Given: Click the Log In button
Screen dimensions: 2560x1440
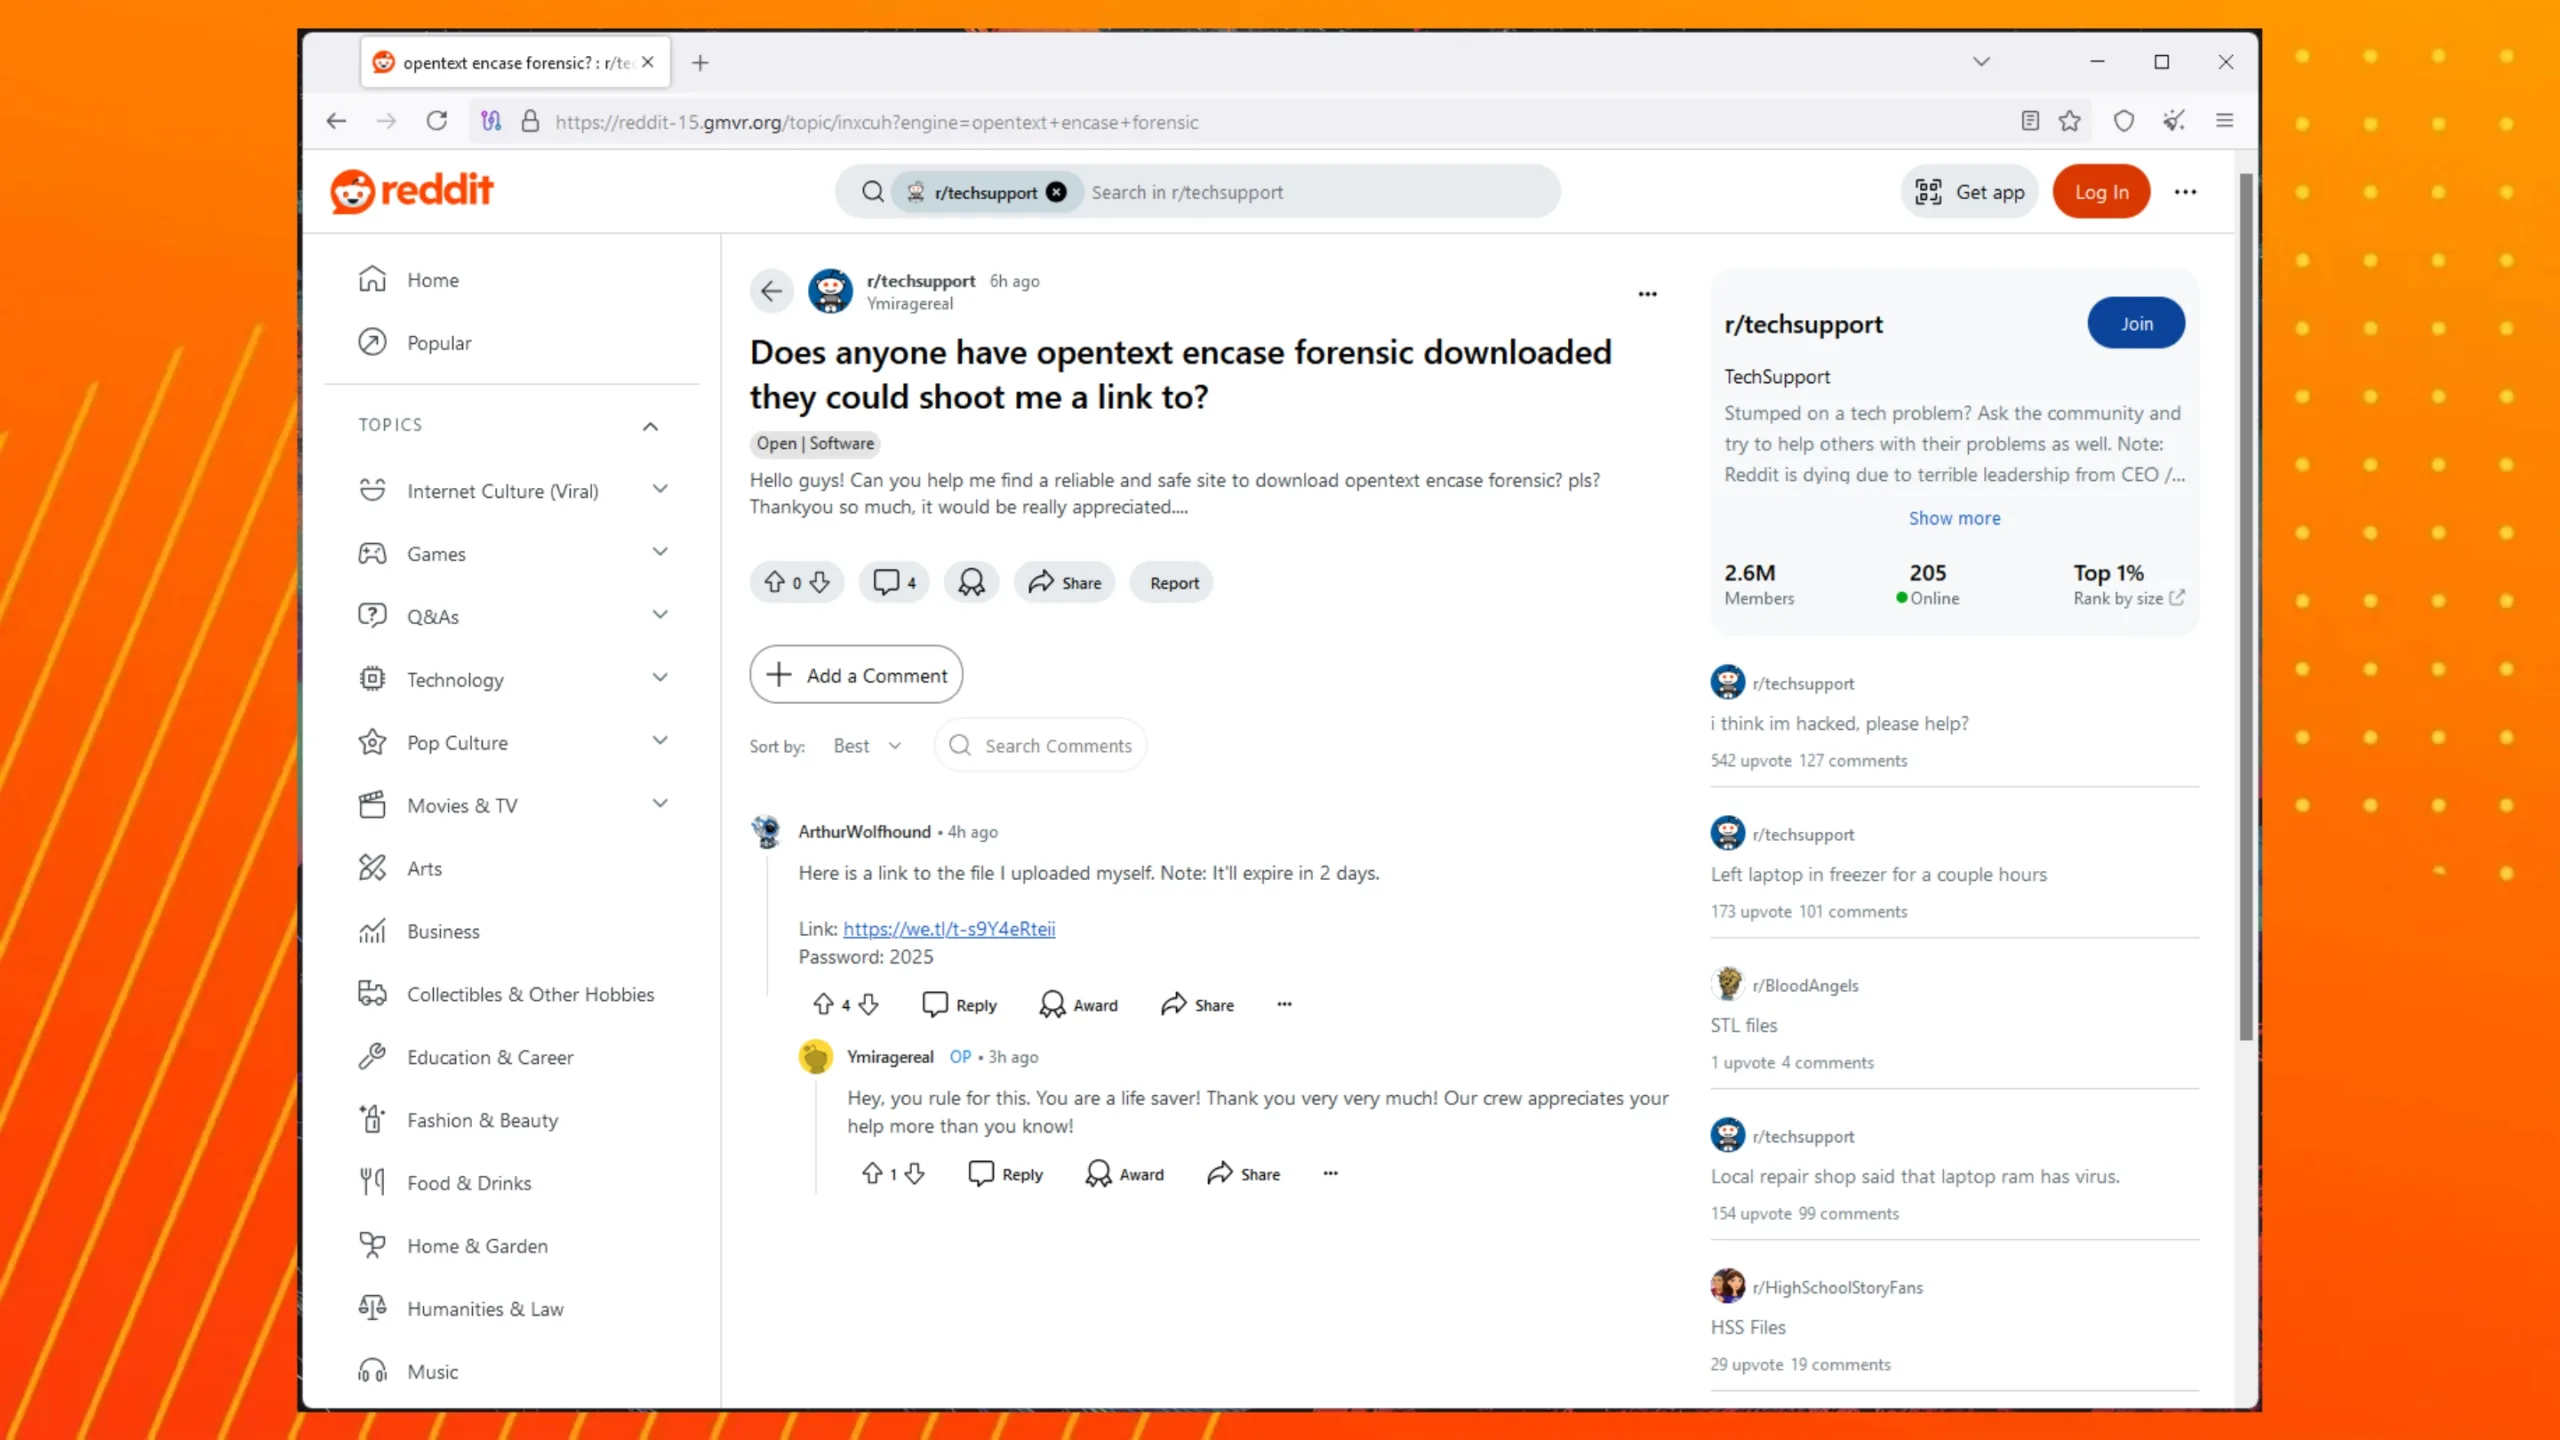Looking at the screenshot, I should pos(2101,192).
